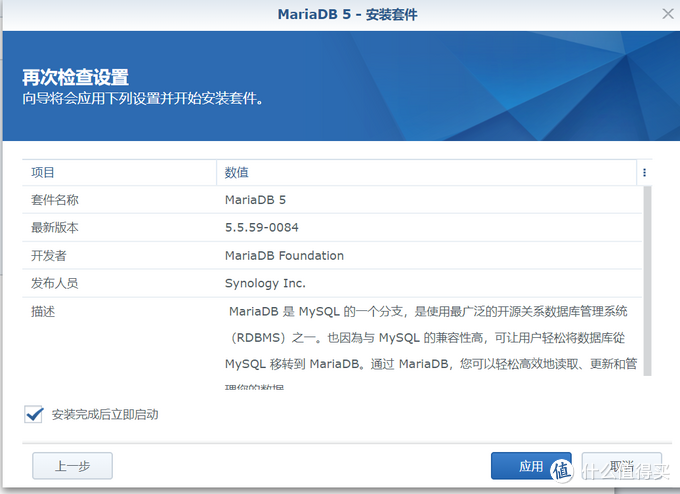This screenshot has width=680, height=494.
Task: Uncheck 安装完成后立即启动 checkbox
Action: 33,414
